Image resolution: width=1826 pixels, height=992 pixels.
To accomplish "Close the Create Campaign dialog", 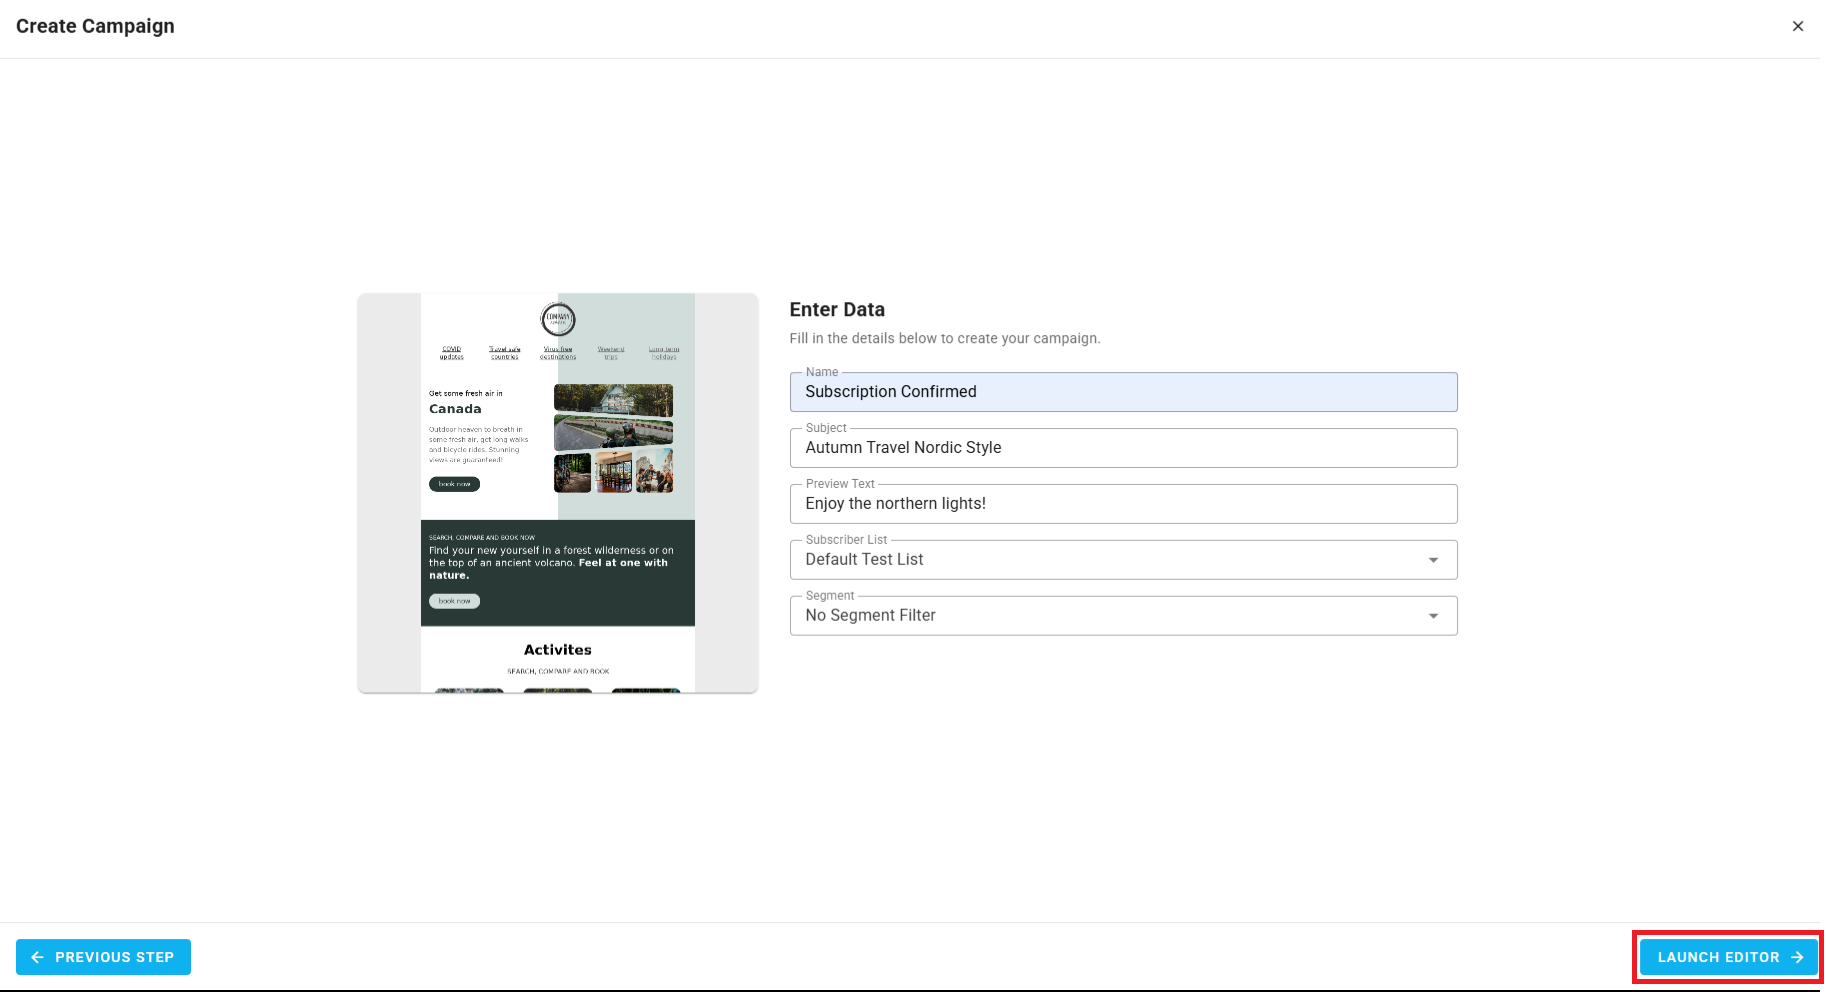I will click(1798, 26).
